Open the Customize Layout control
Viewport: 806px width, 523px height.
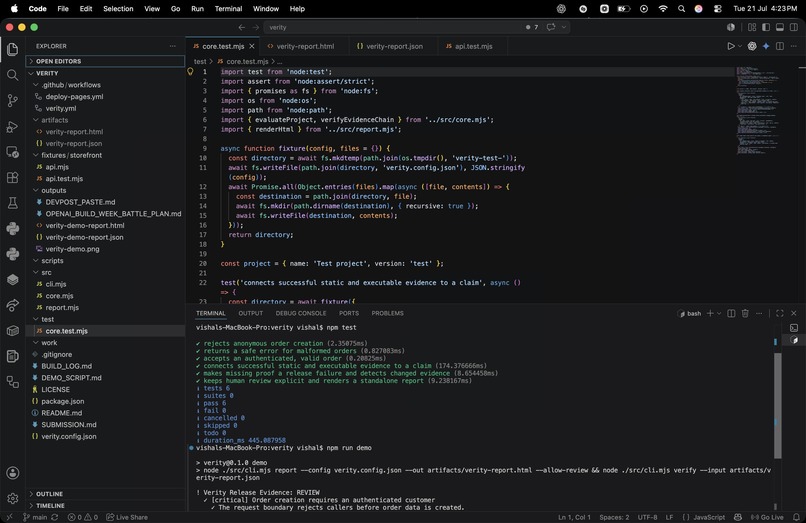[752, 27]
